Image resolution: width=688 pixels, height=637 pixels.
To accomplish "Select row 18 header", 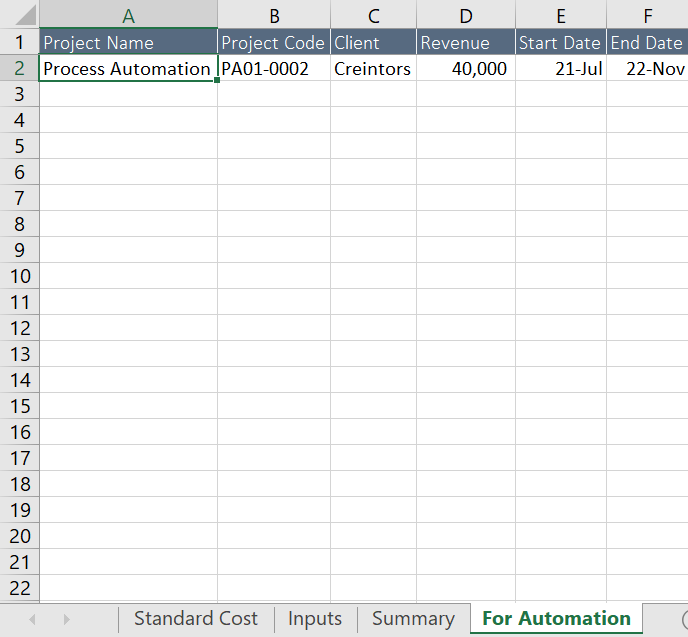I will coord(19,484).
